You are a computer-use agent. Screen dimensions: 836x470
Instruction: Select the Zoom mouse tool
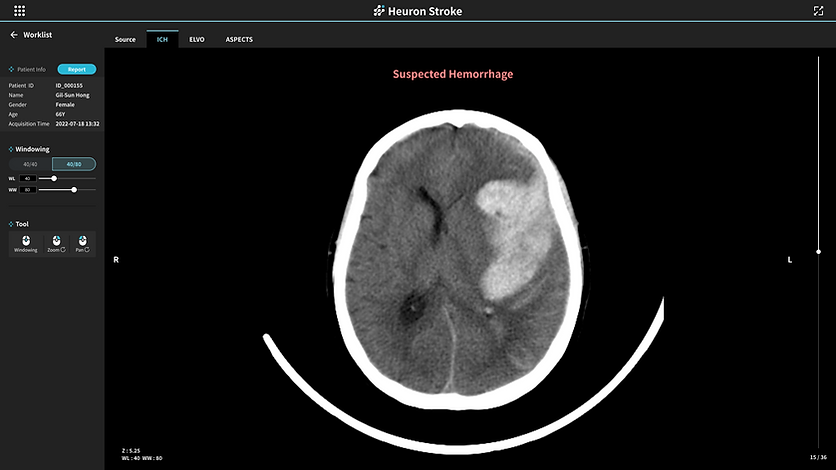click(x=56, y=244)
